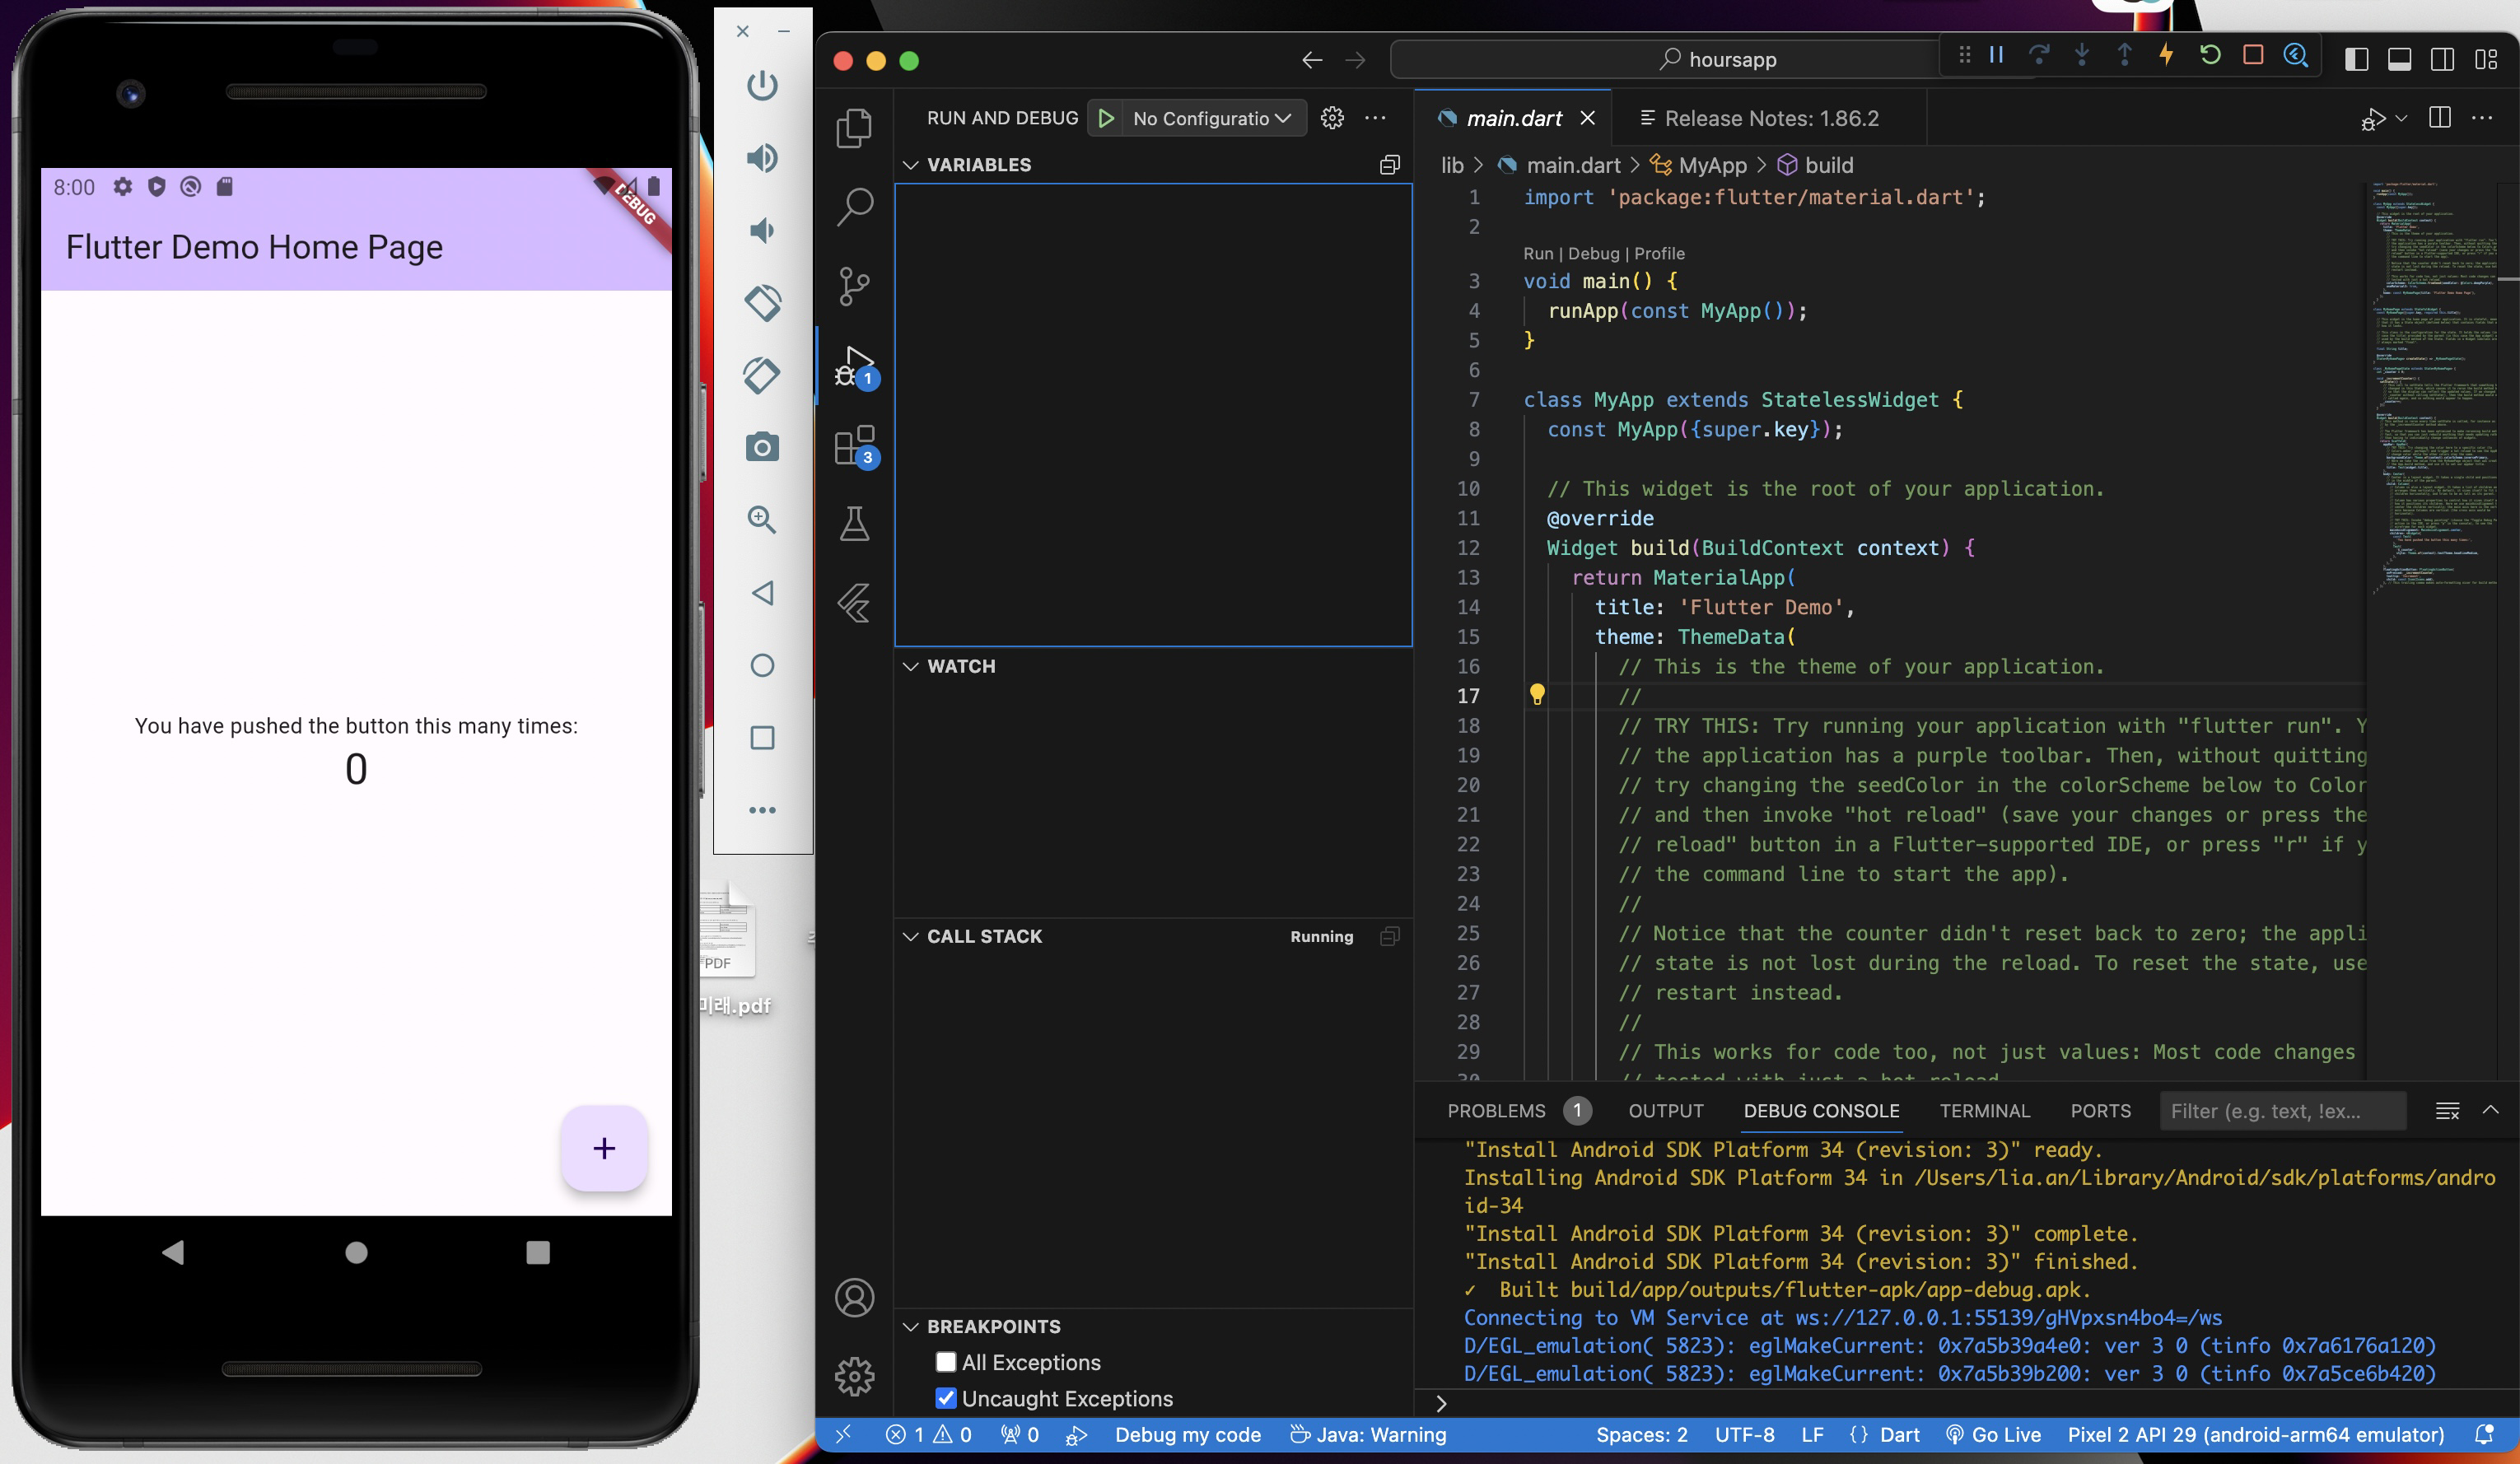
Task: Tap the plus floating action button
Action: click(x=604, y=1148)
